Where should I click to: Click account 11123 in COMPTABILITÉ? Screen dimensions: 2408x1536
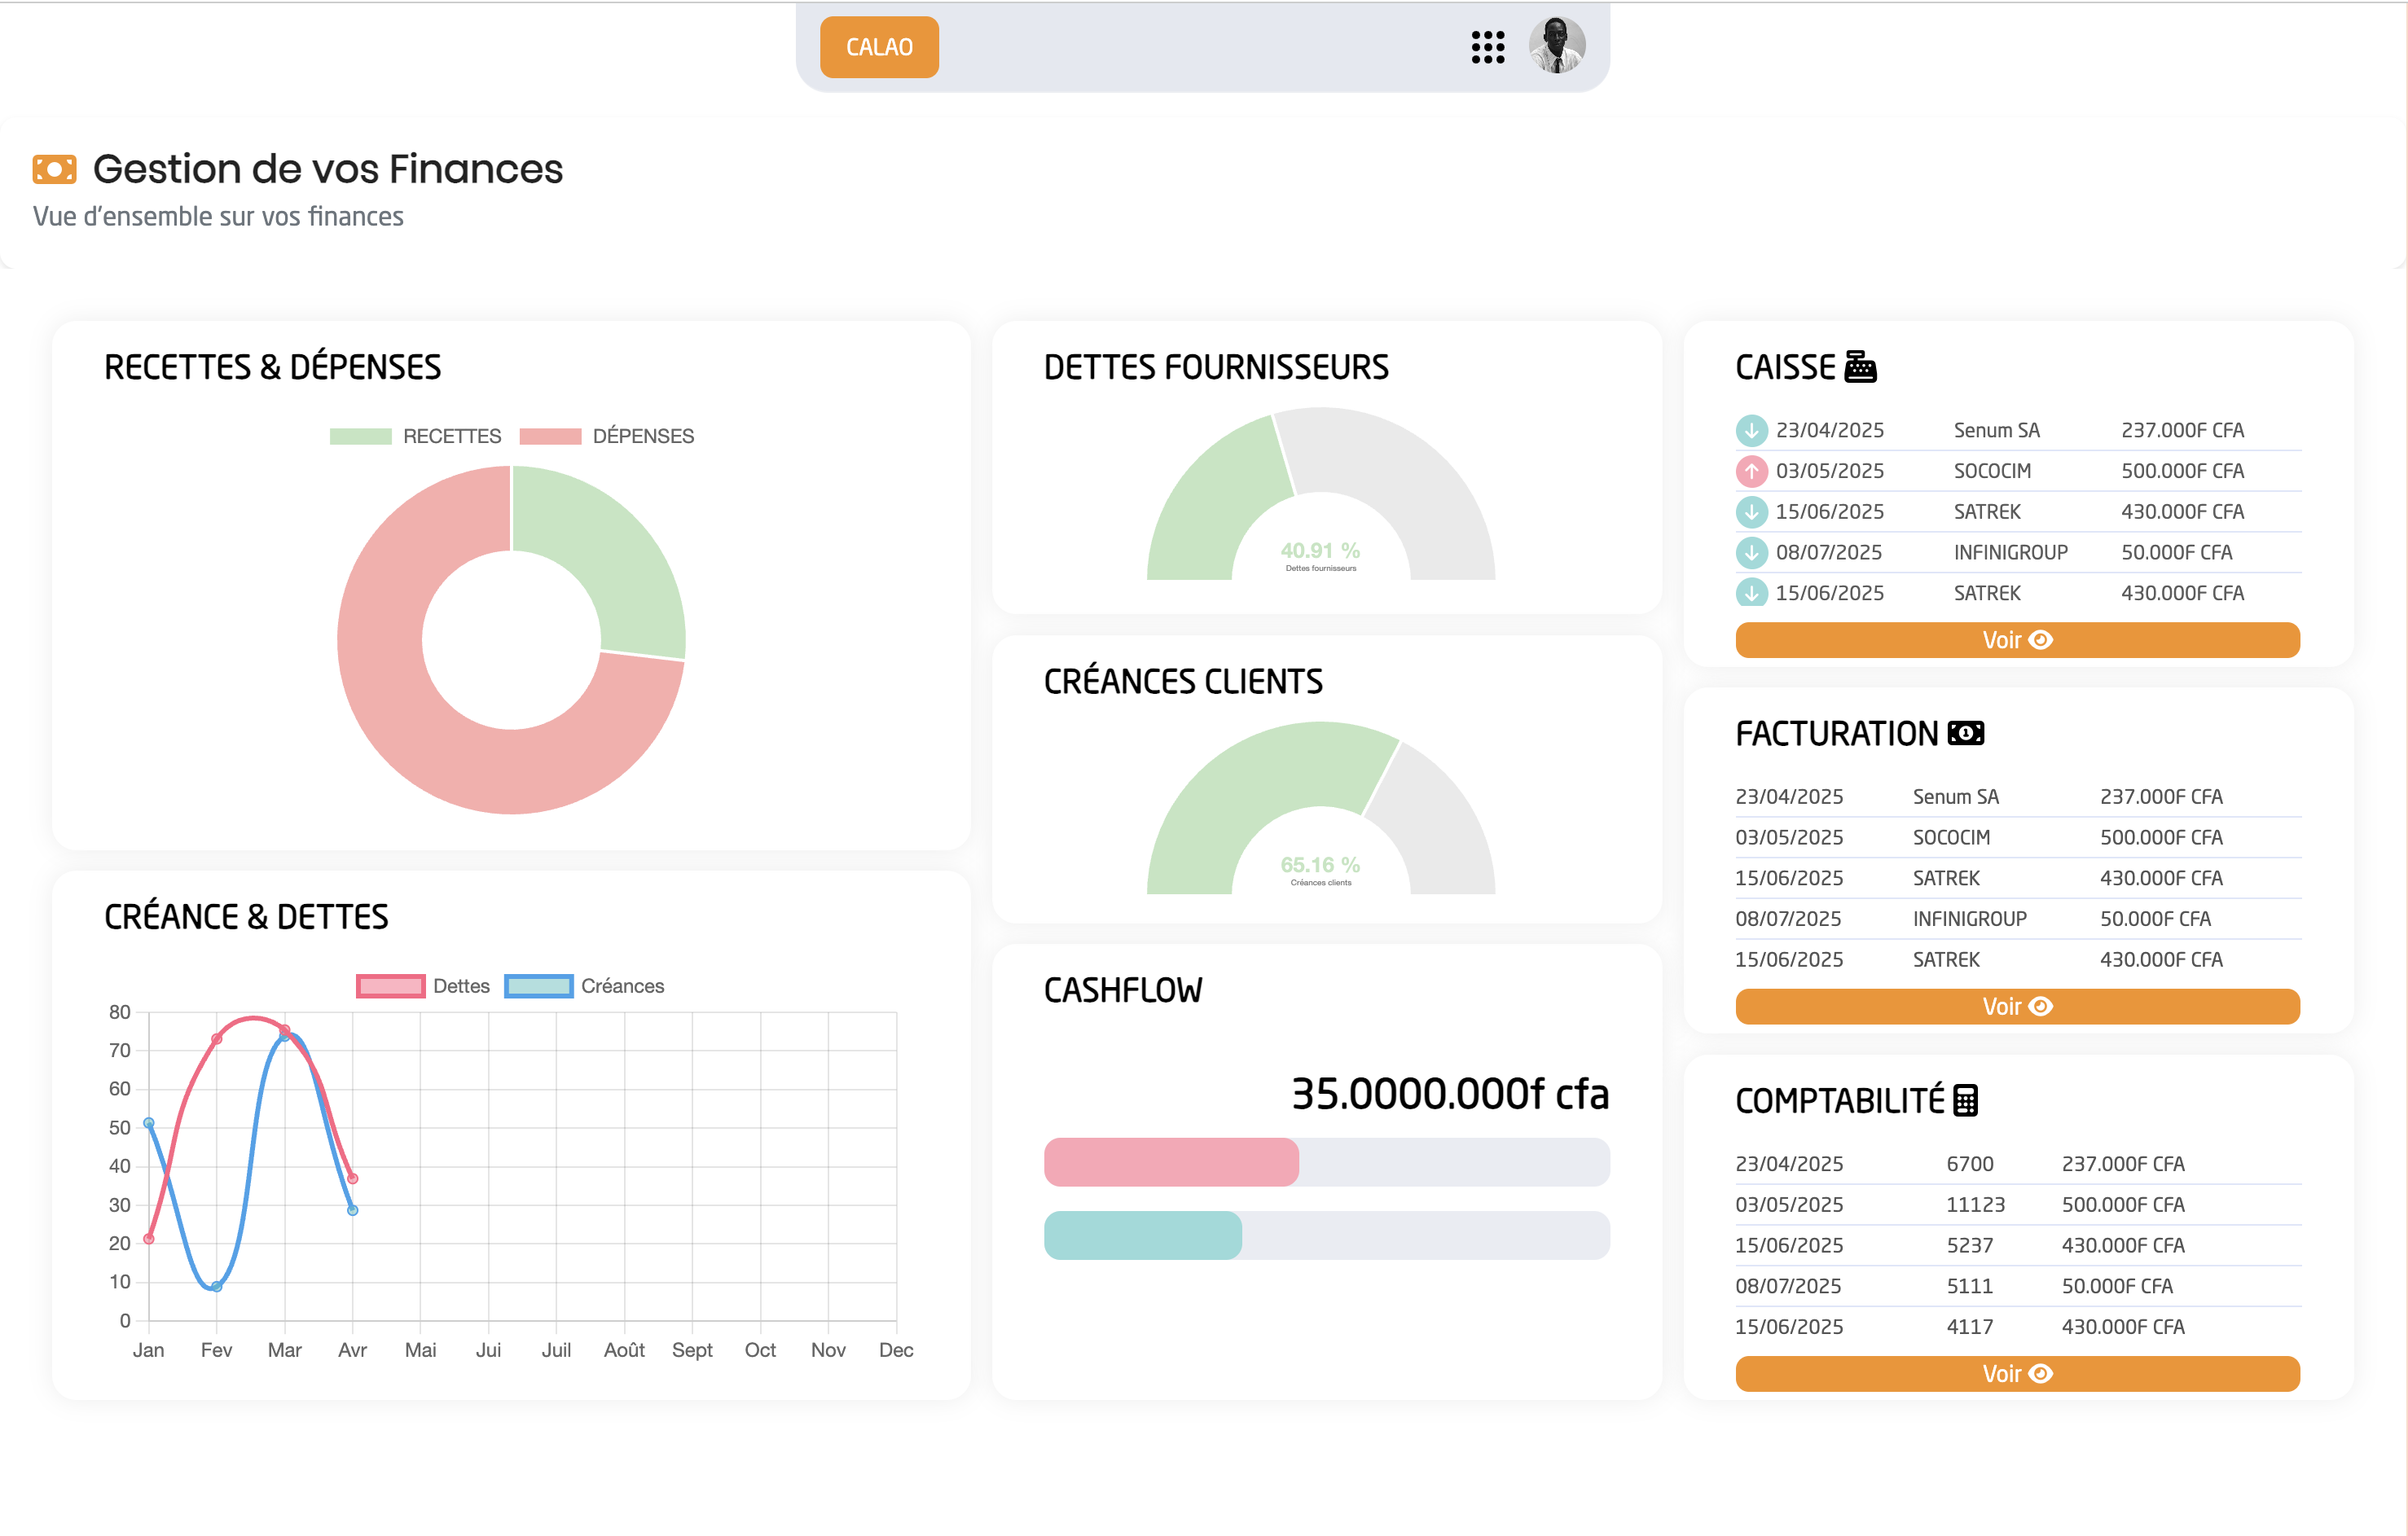(1975, 1204)
